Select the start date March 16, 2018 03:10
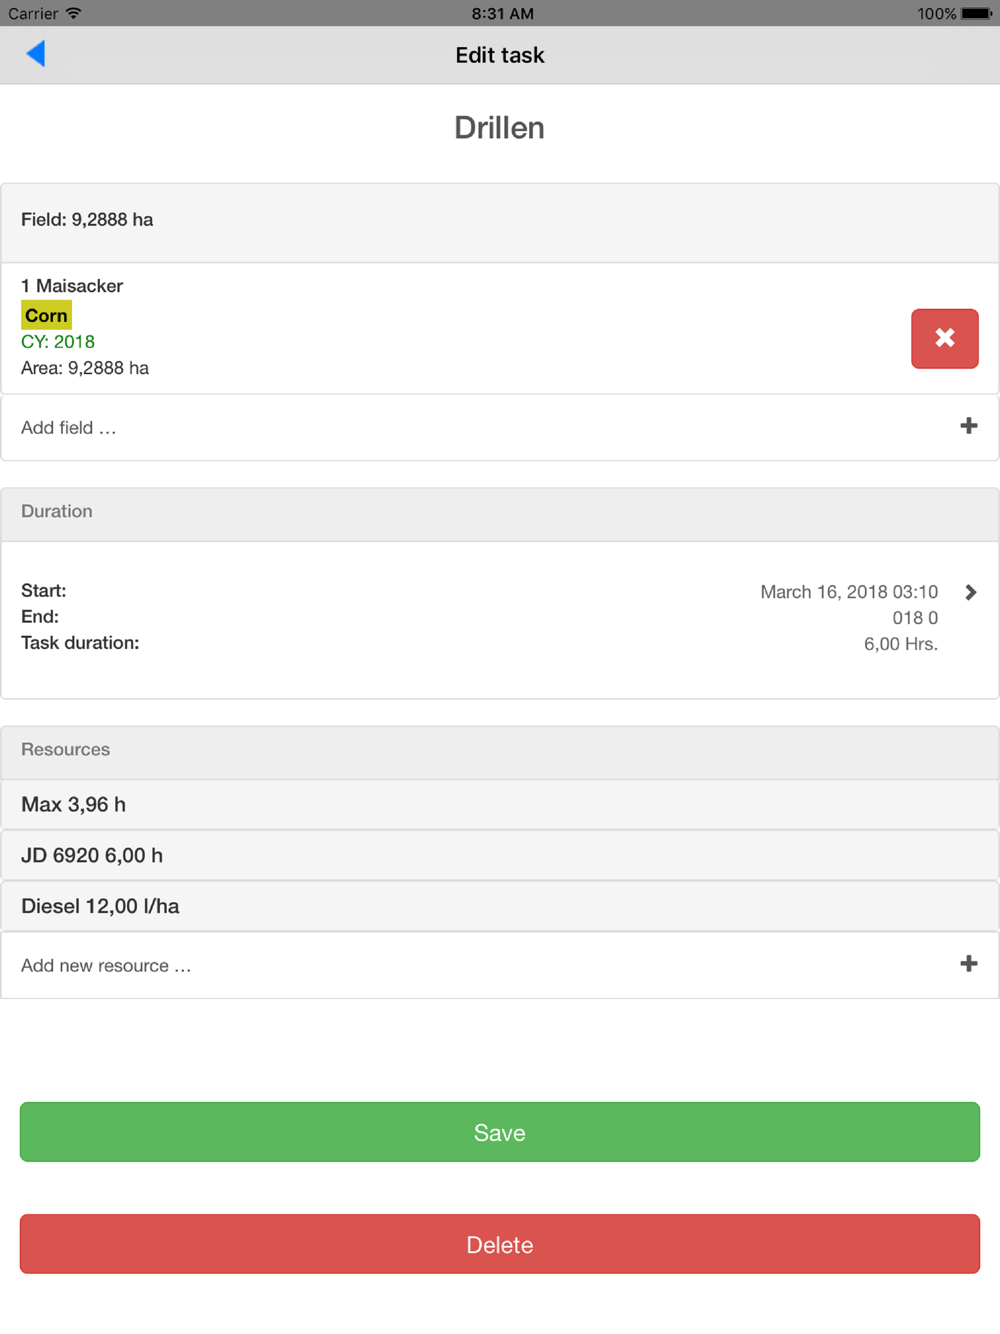 pos(848,592)
